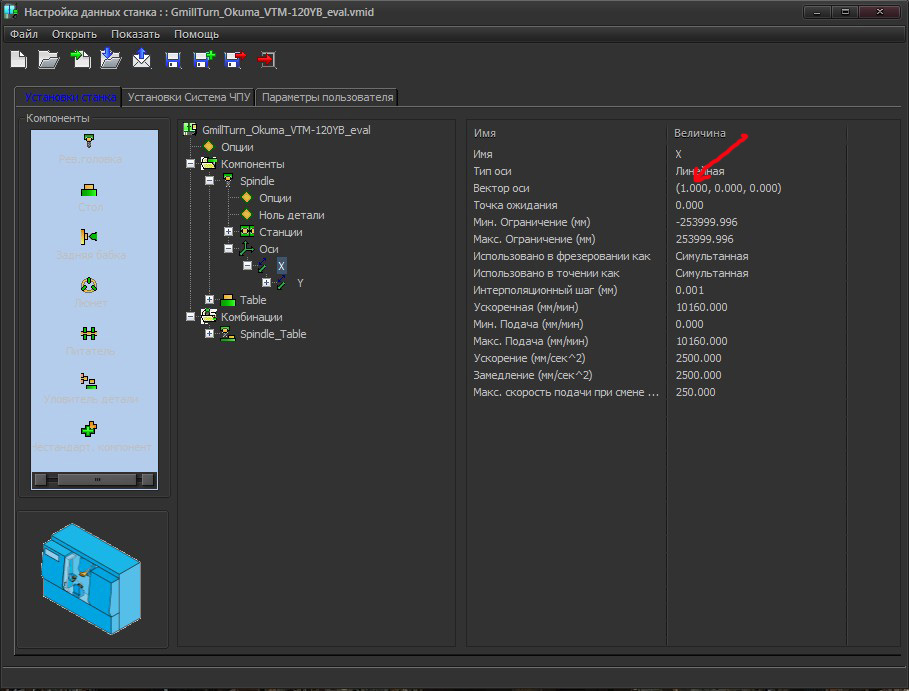The image size is (909, 691).
Task: Select Ноль детали tree item
Action: [x=291, y=215]
